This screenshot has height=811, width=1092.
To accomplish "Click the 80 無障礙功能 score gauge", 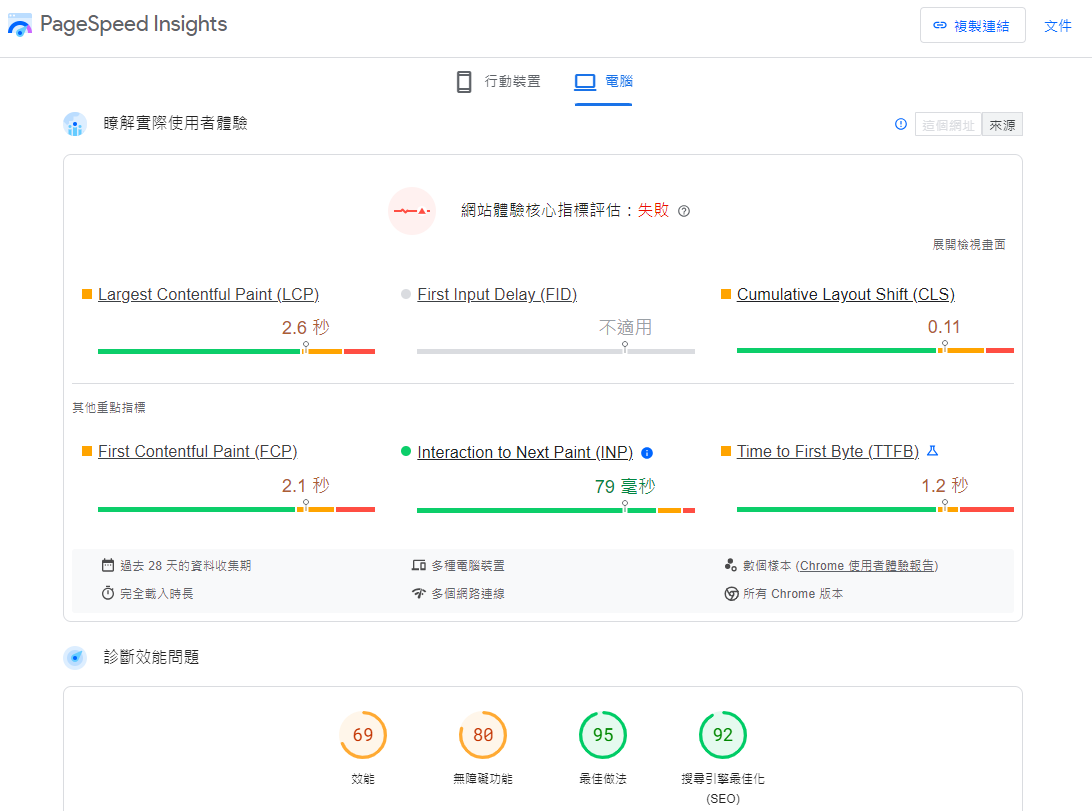I will 483,735.
